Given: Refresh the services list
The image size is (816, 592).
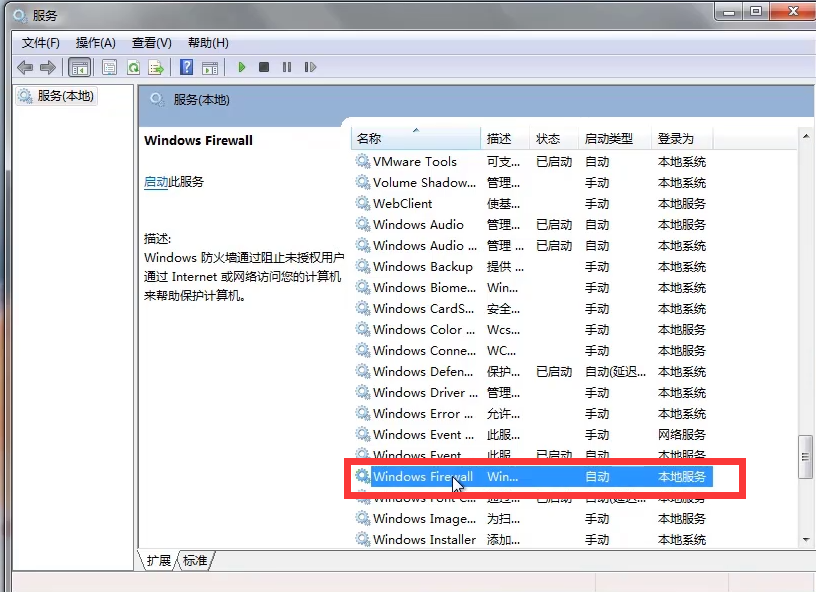Looking at the screenshot, I should click(133, 67).
